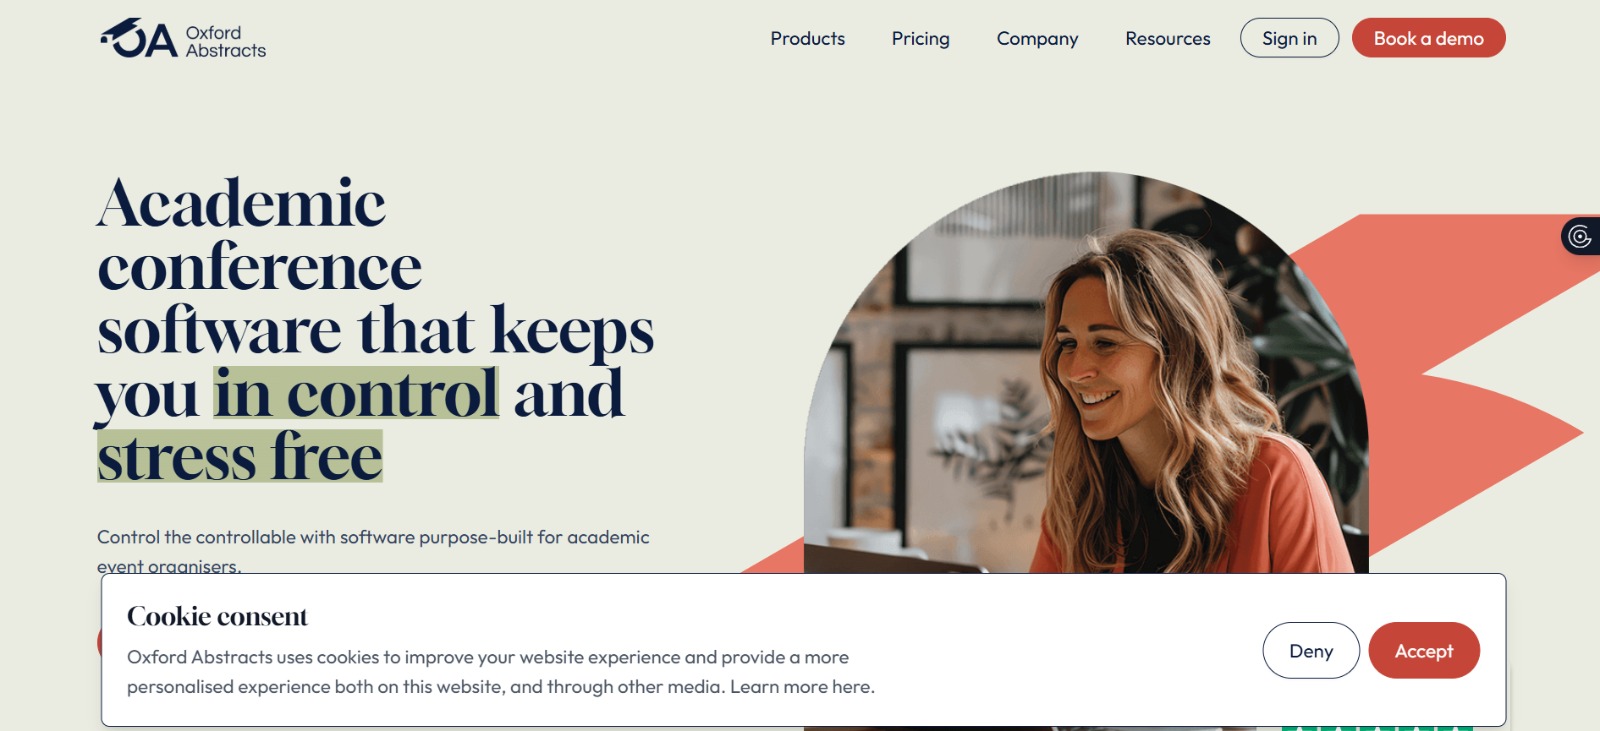Click the highlighted "in control" text
Screen dimensions: 1600x731
[x=356, y=393]
